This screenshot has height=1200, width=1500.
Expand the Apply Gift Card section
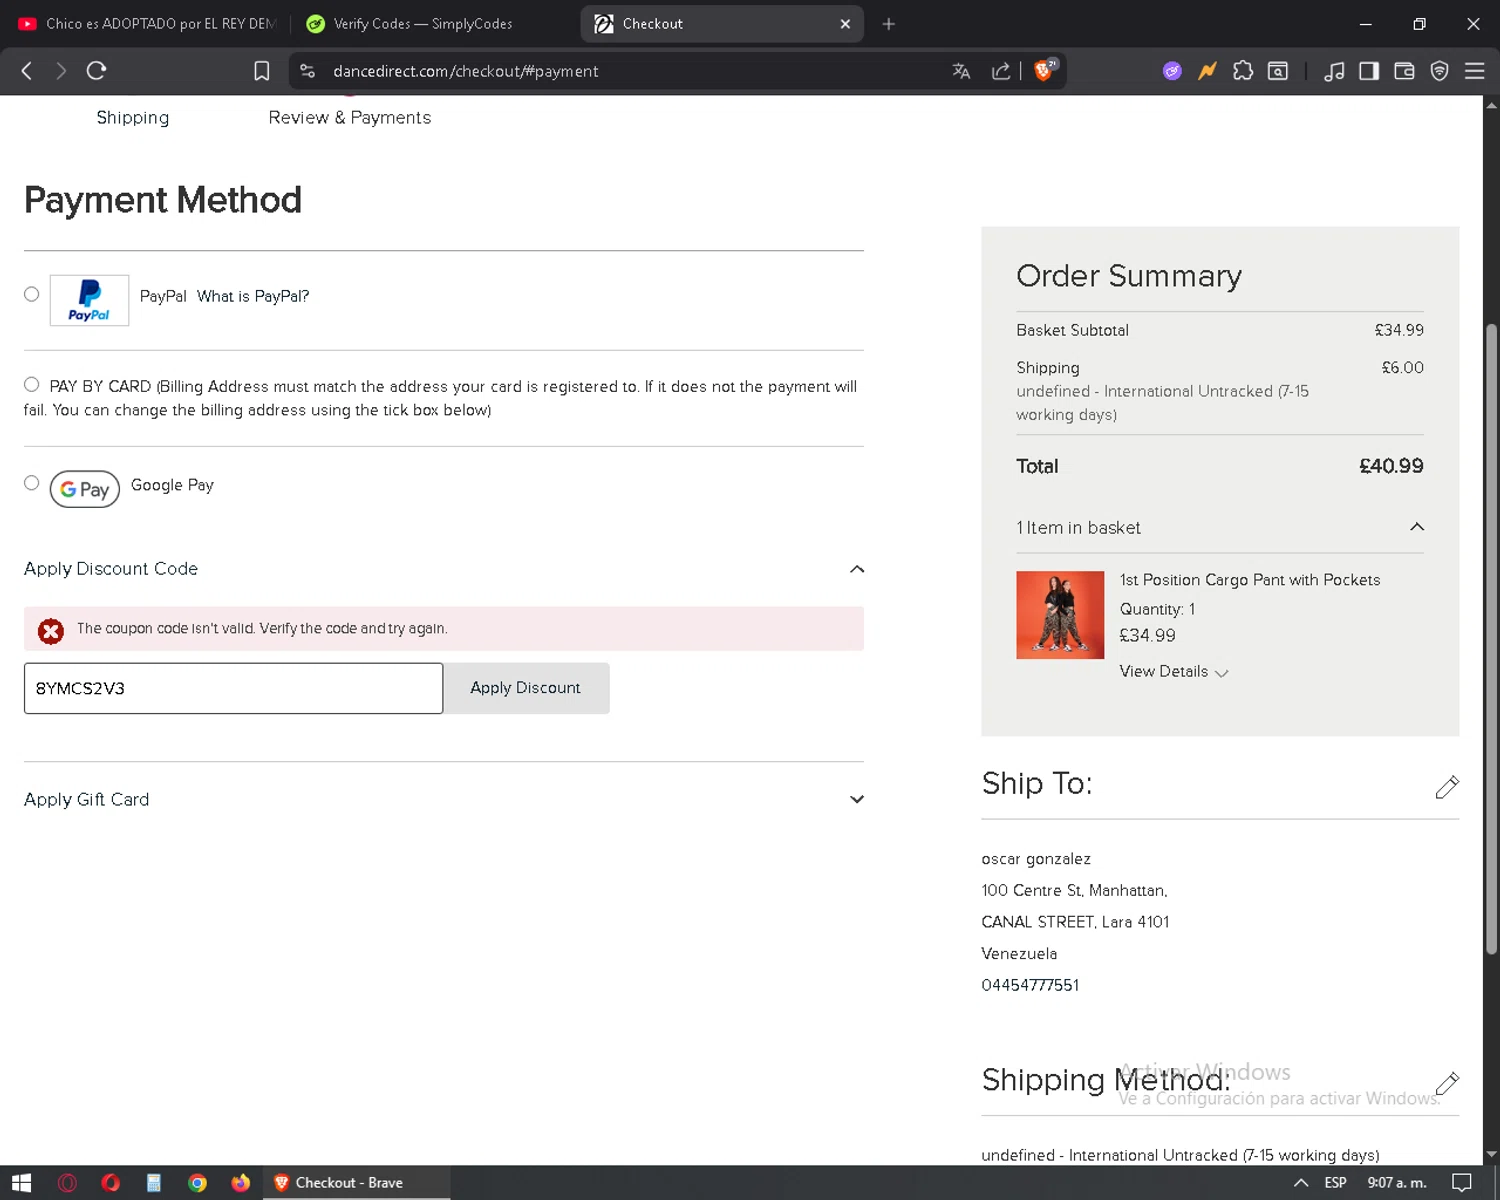pos(856,799)
